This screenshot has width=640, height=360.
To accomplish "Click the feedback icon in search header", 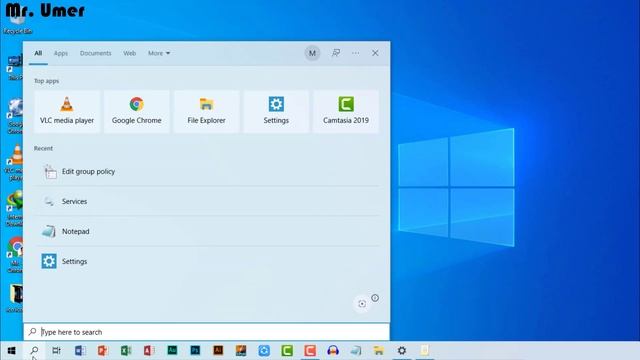I will (x=336, y=53).
